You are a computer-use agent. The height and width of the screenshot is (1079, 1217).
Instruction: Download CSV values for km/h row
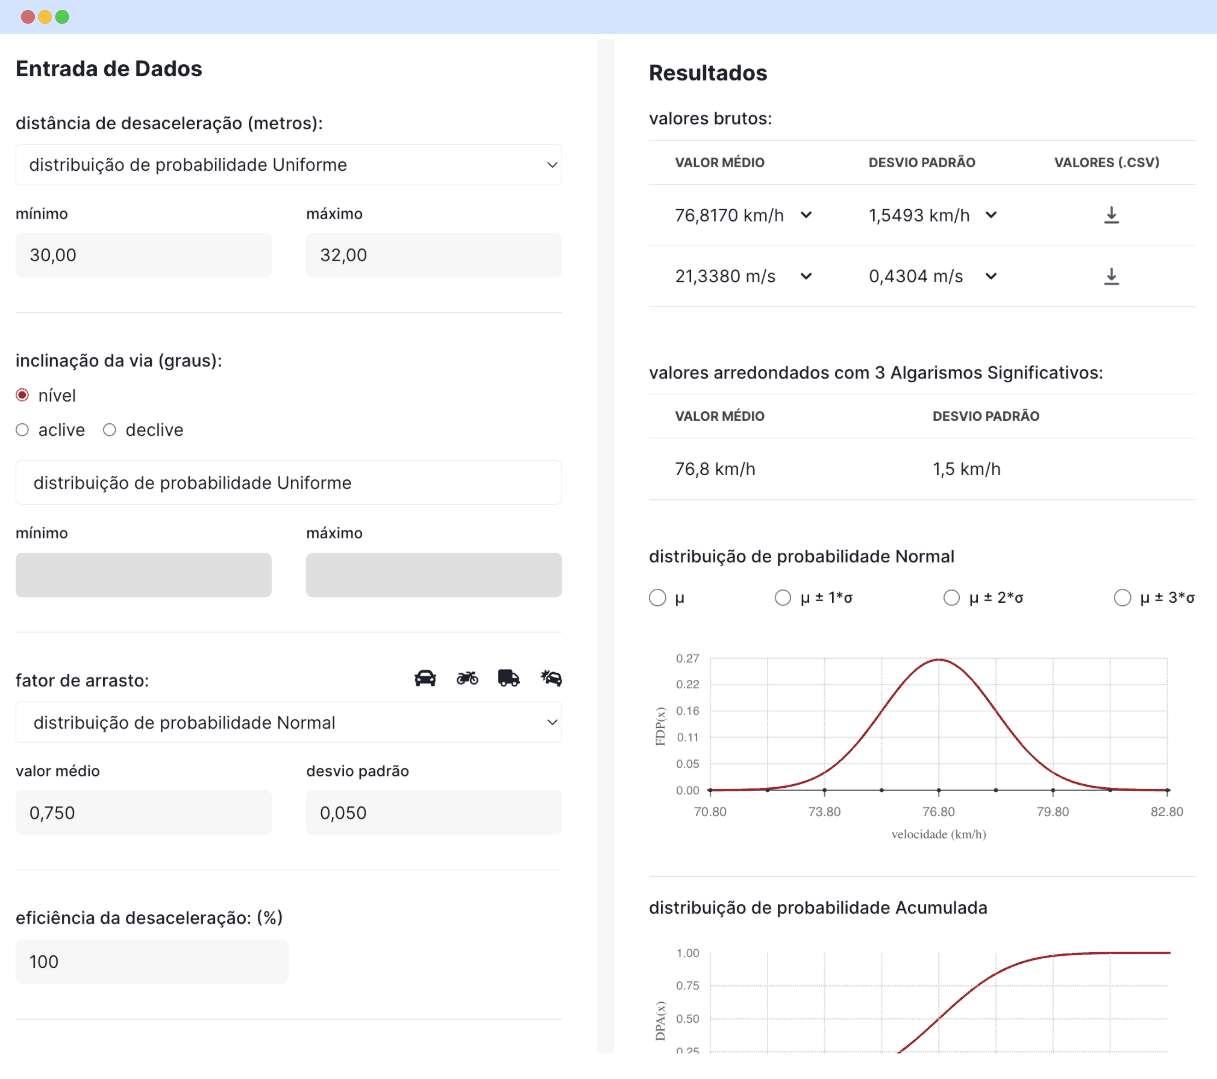coord(1111,215)
